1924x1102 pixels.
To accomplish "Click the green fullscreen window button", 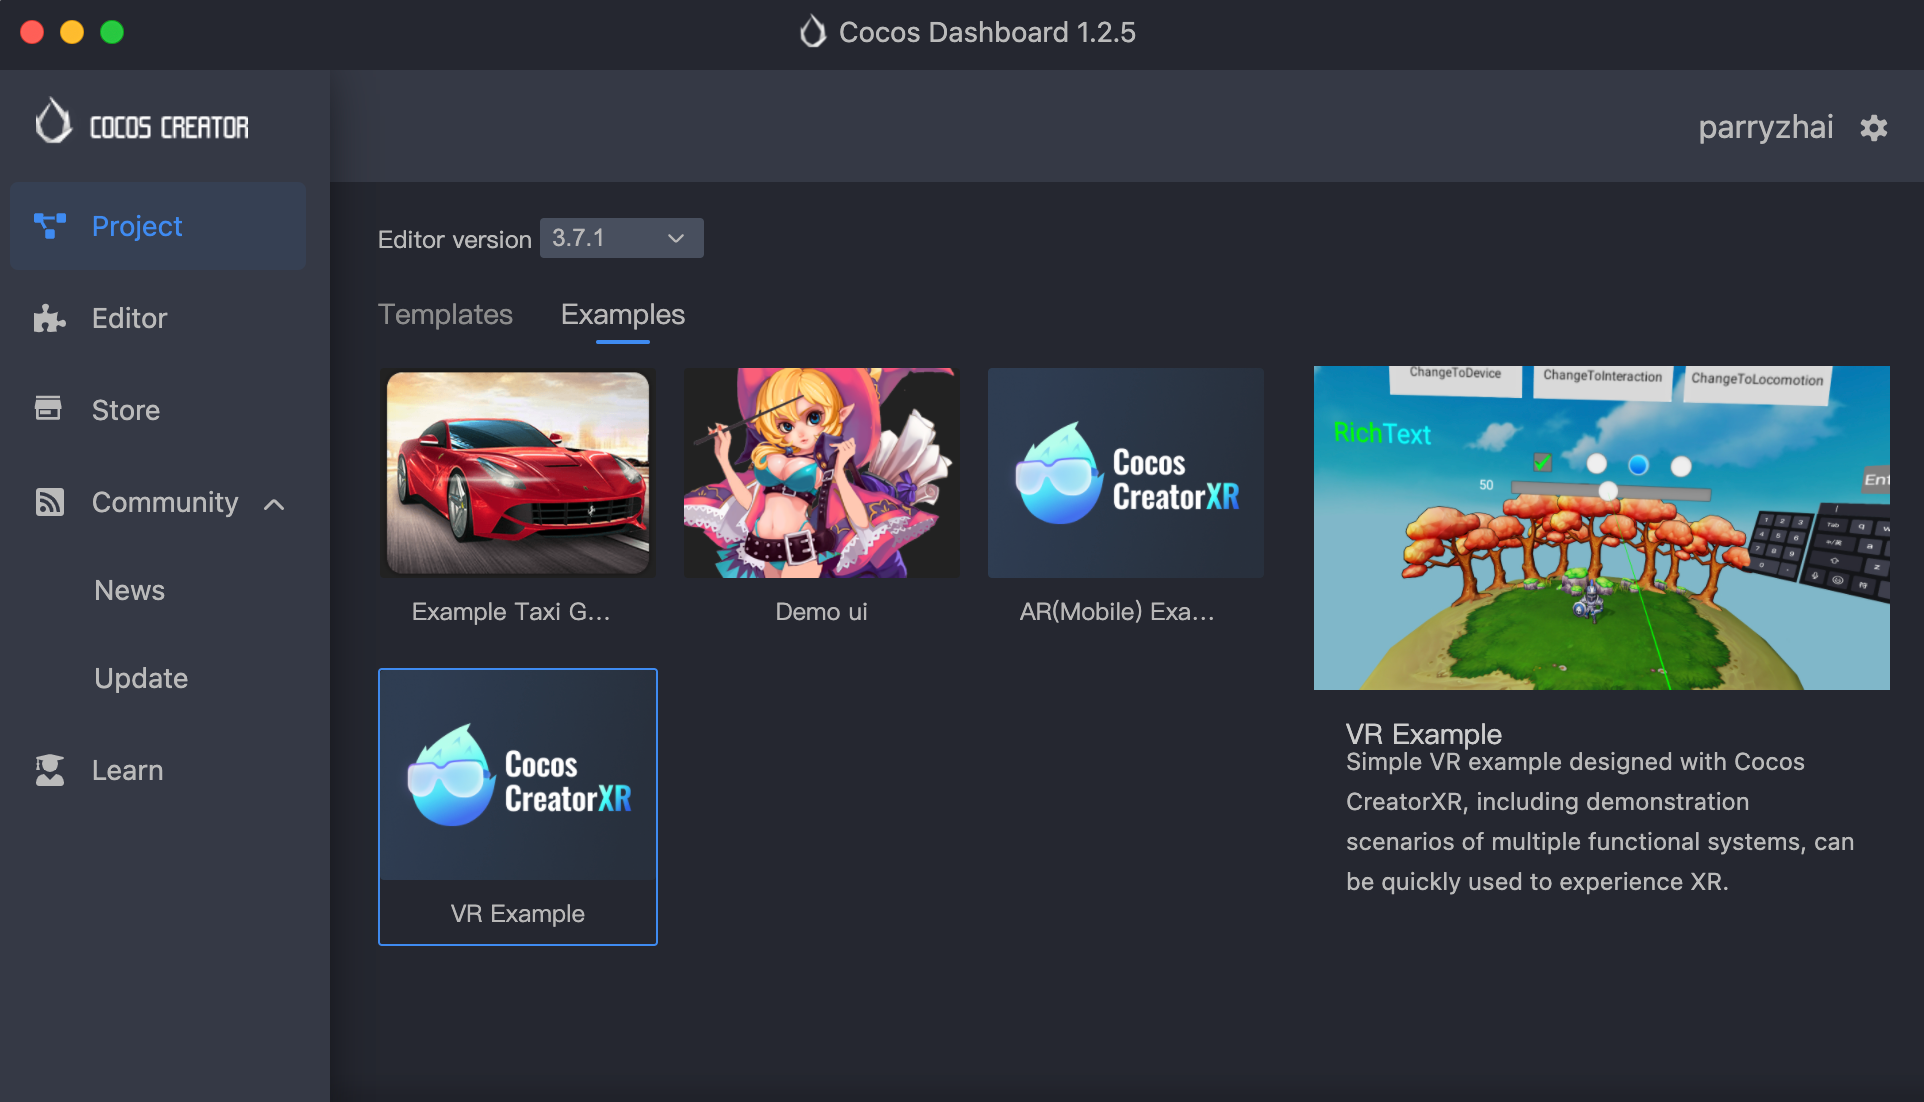I will coord(112,32).
